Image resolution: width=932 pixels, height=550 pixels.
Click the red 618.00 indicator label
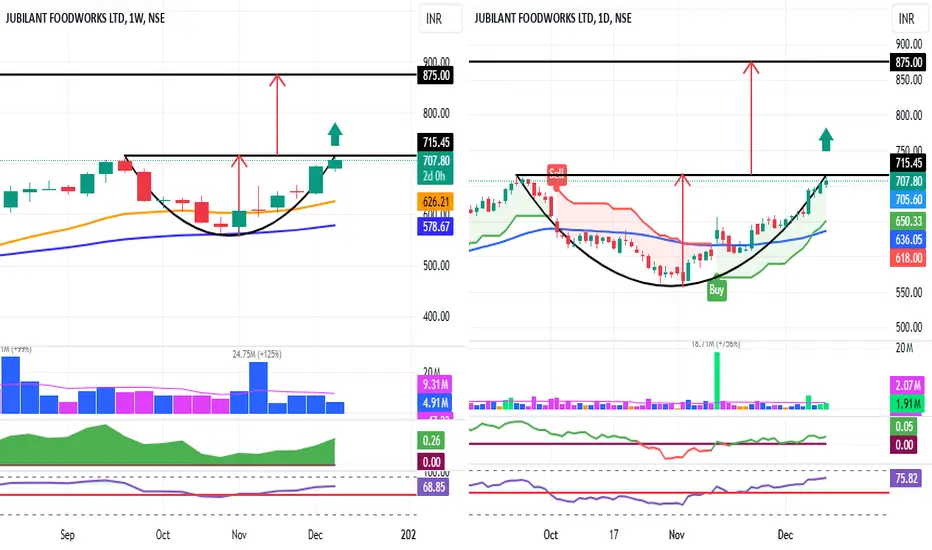[x=908, y=258]
